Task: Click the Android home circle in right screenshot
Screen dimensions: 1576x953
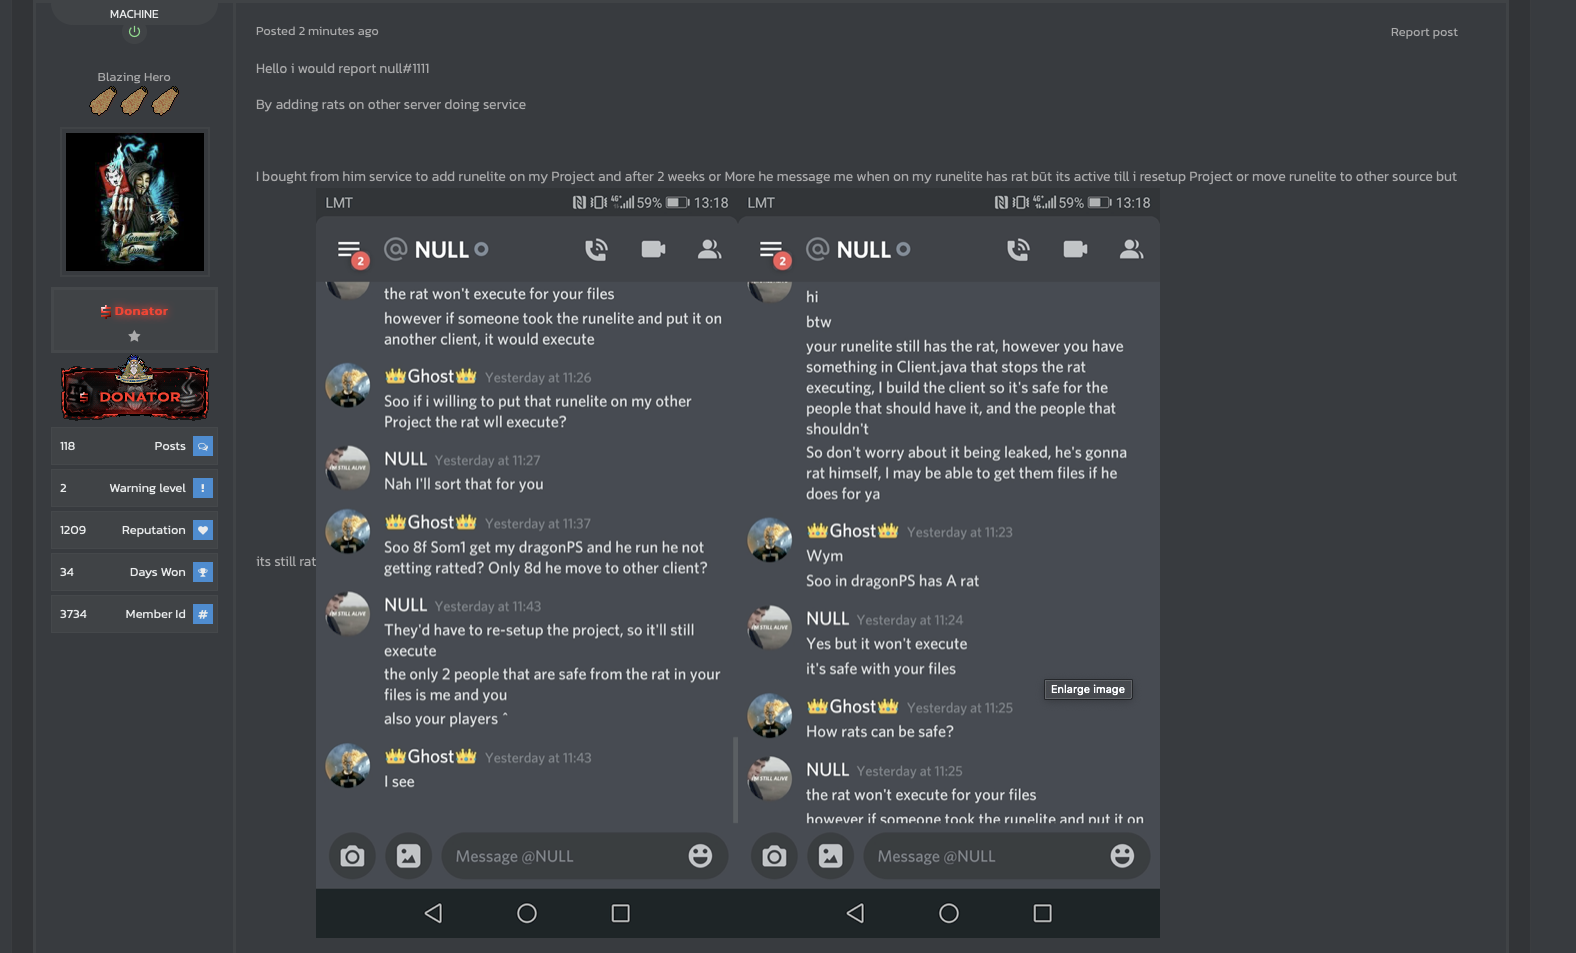Action: [949, 913]
